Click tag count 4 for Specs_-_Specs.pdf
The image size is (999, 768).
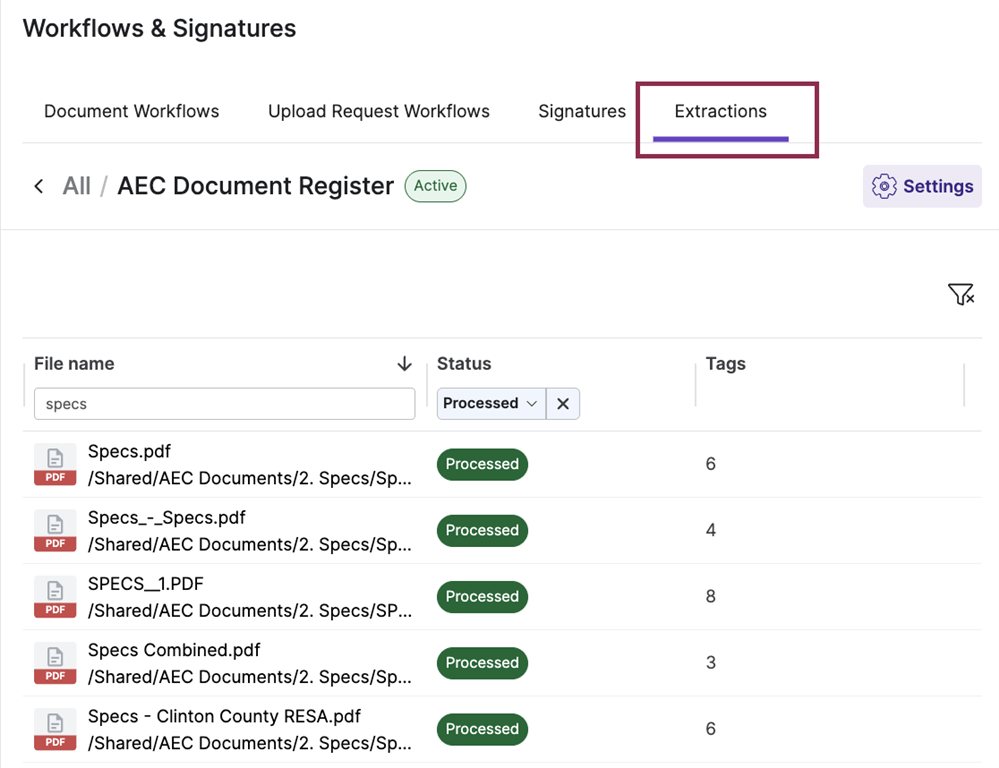click(x=710, y=530)
